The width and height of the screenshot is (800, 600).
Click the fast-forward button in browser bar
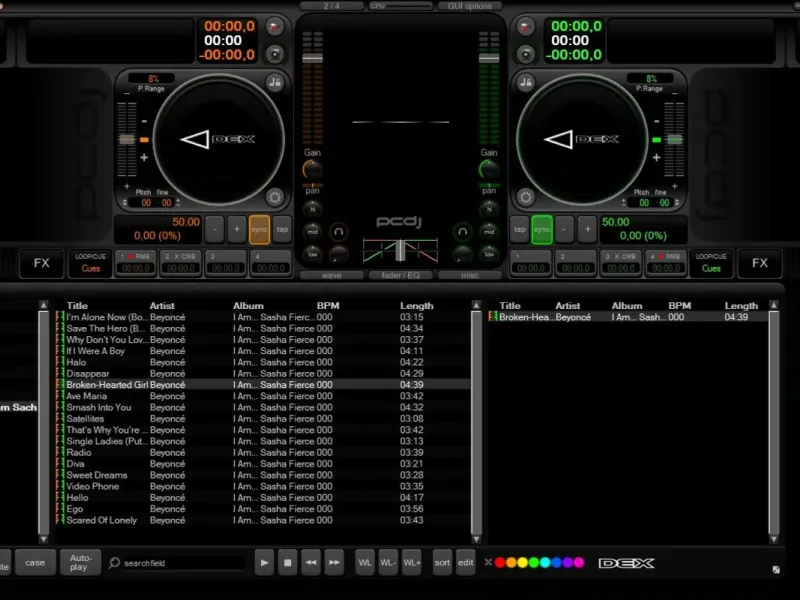click(334, 563)
